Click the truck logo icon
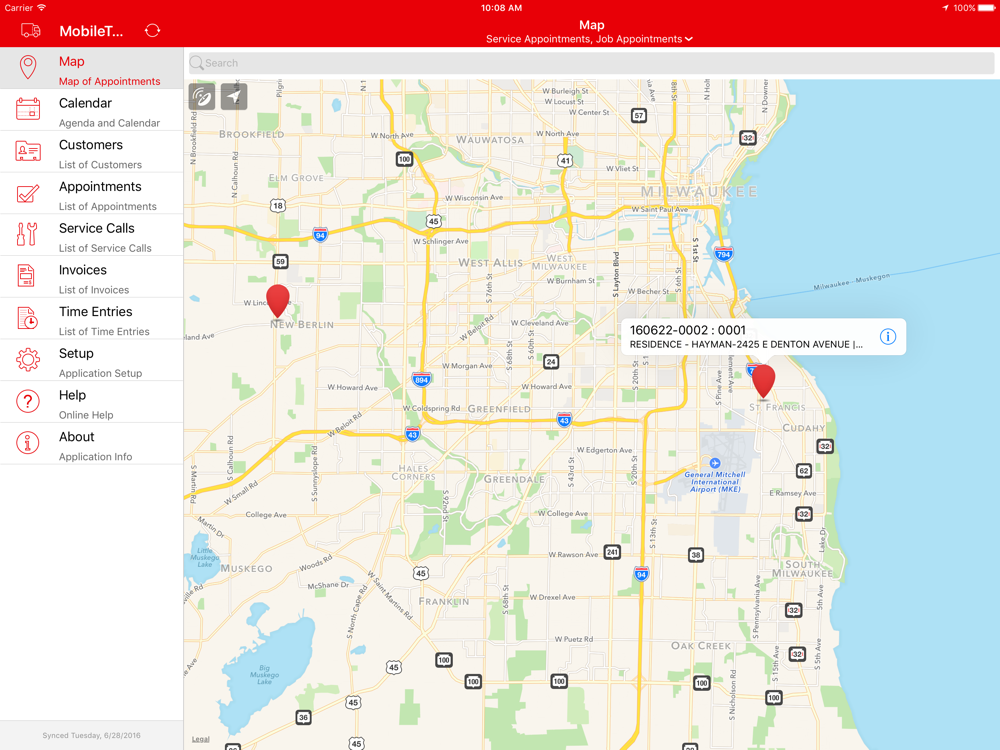The height and width of the screenshot is (750, 1000). 31,31
